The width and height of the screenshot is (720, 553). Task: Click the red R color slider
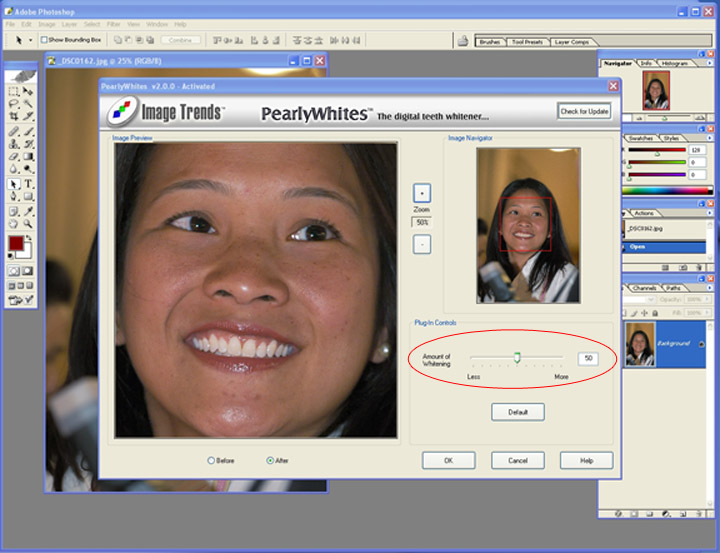pos(657,150)
